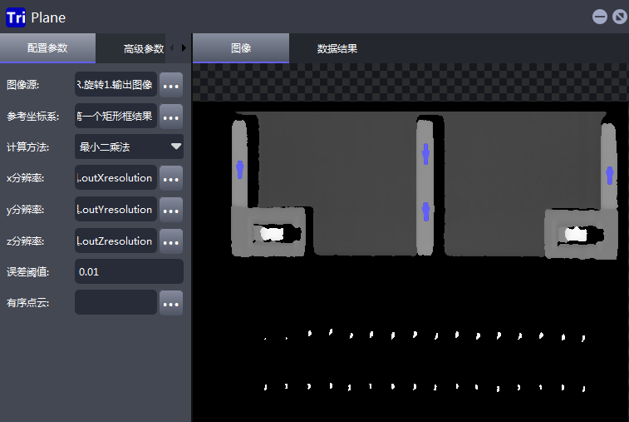This screenshot has width=629, height=422.
Task: Close the Plane window
Action: [618, 16]
